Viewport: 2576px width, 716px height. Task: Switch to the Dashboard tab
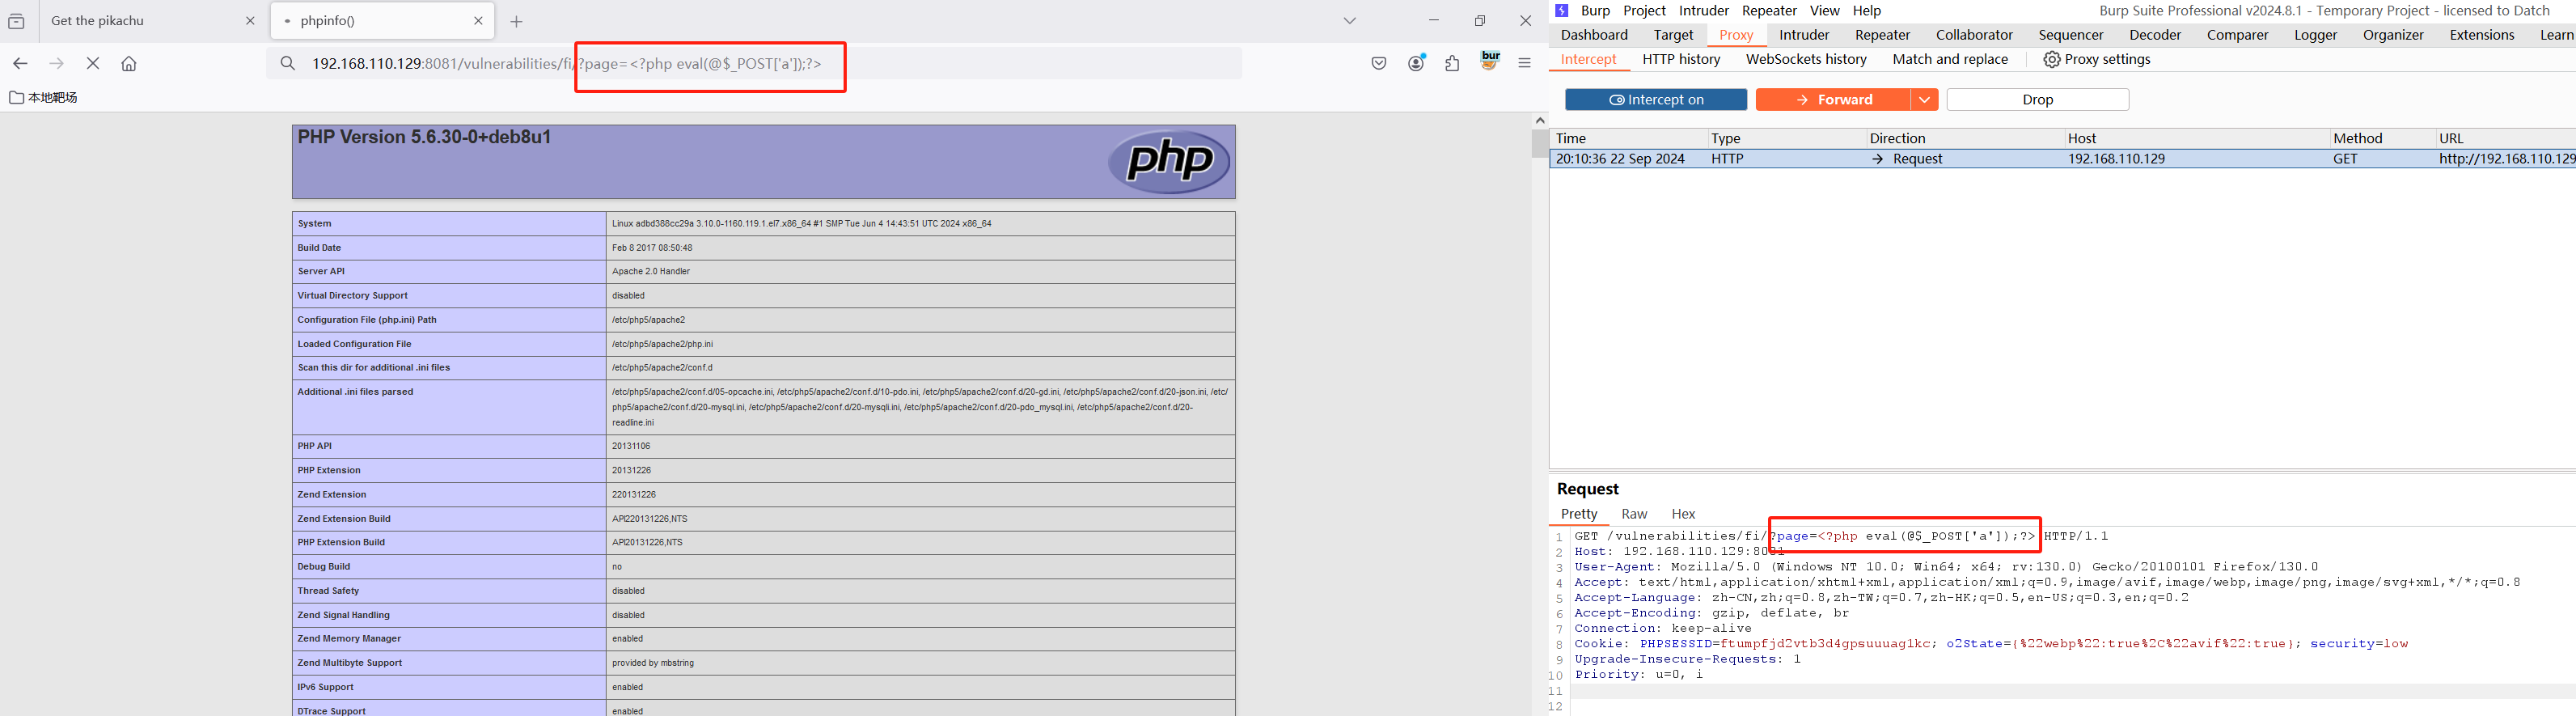[x=1594, y=35]
